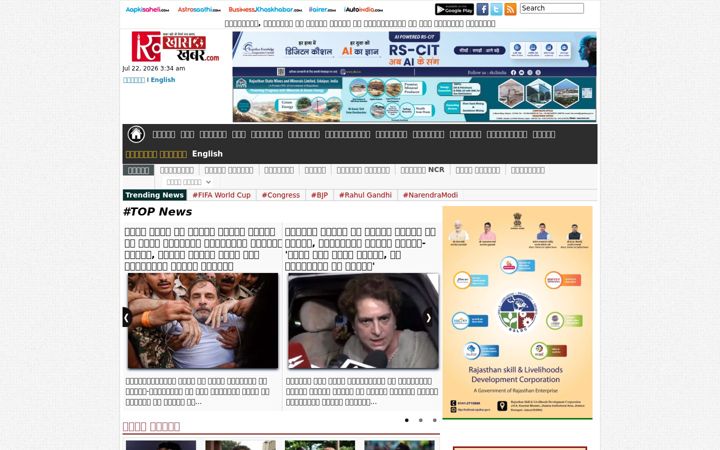Visit the Aapkisaheli.com link

147,10
